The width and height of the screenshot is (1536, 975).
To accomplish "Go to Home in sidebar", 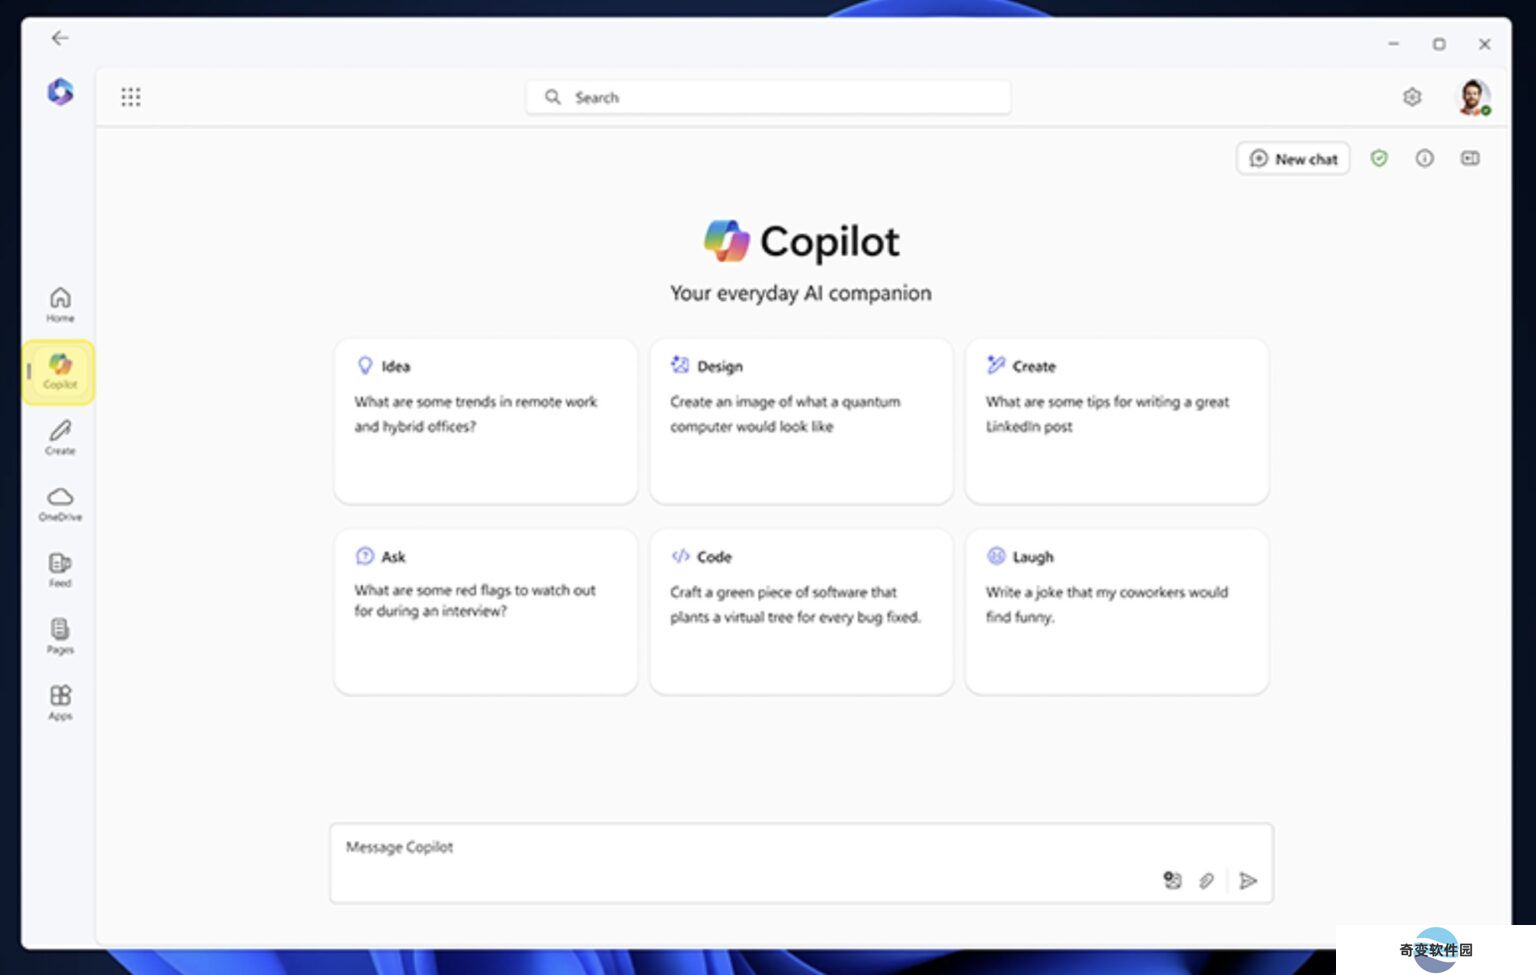I will pos(60,305).
